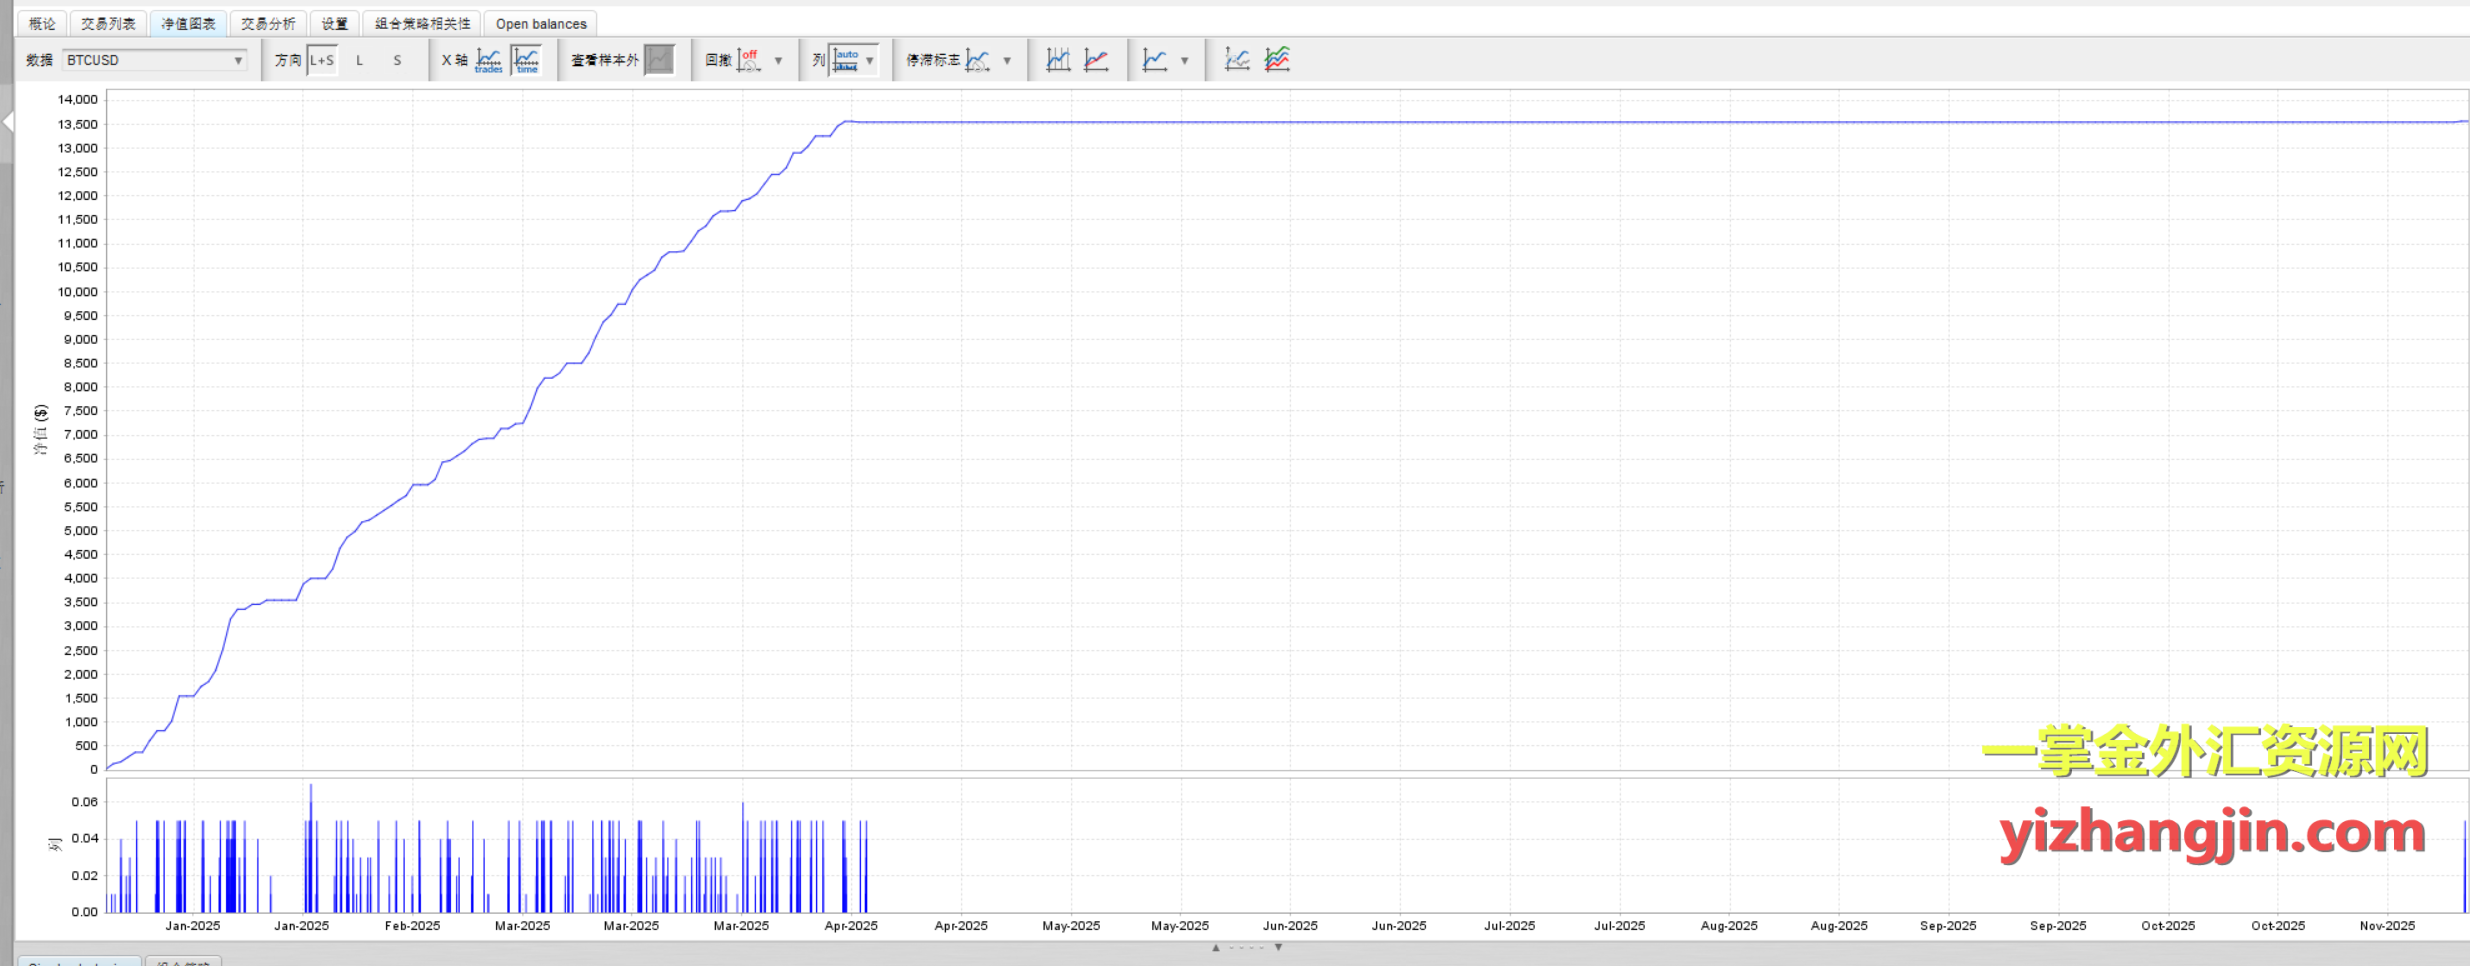2470x966 pixels.
Task: Switch X axis to trades view
Action: point(489,60)
